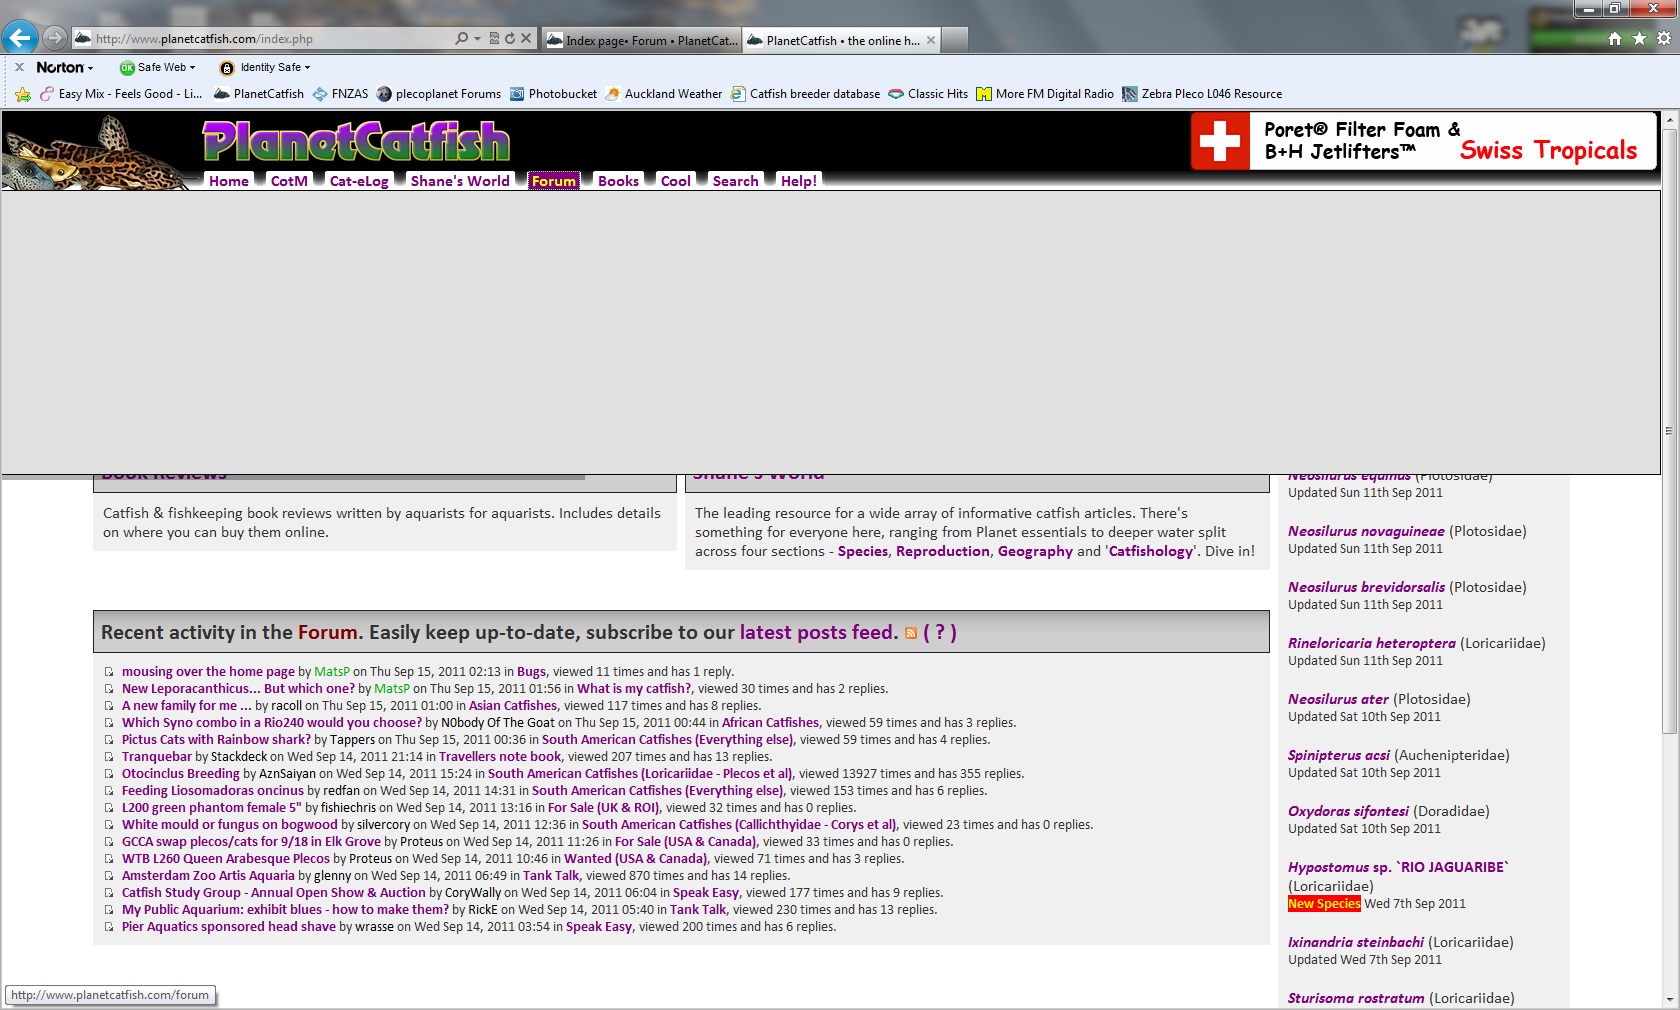The width and height of the screenshot is (1680, 1010).
Task: Open the Easy Mix - Feels Good favorite
Action: pos(121,94)
